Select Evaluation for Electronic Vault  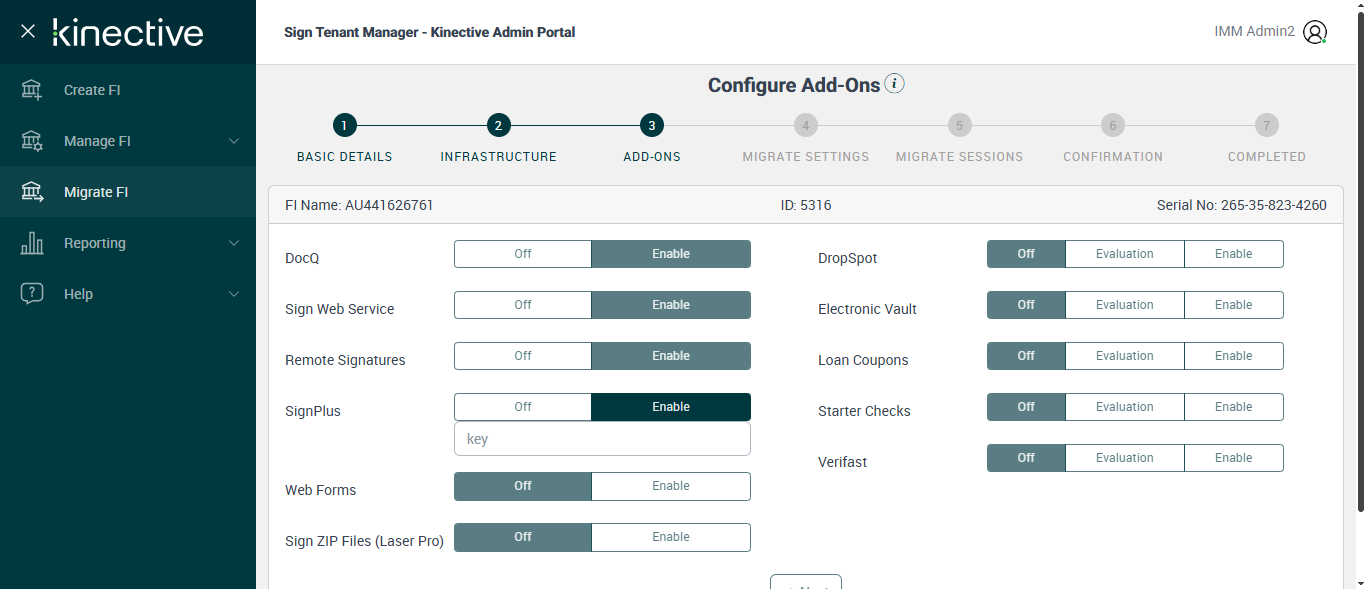pyautogui.click(x=1124, y=305)
